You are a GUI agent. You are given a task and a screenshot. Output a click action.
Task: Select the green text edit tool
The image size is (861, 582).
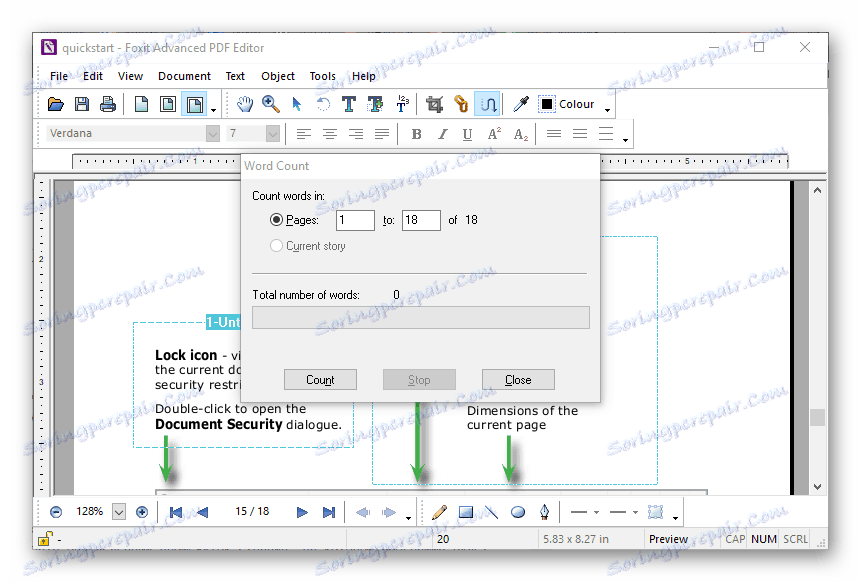376,104
